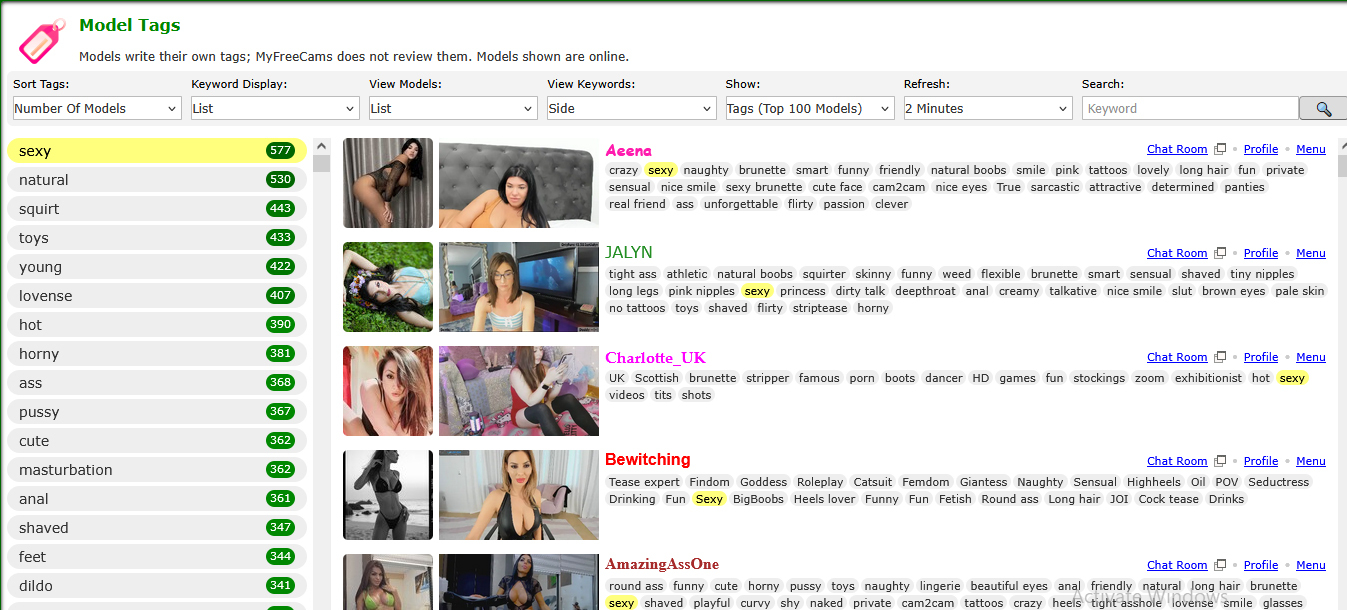
Task: Open AmazingAssOne's Profile link
Action: (1261, 565)
